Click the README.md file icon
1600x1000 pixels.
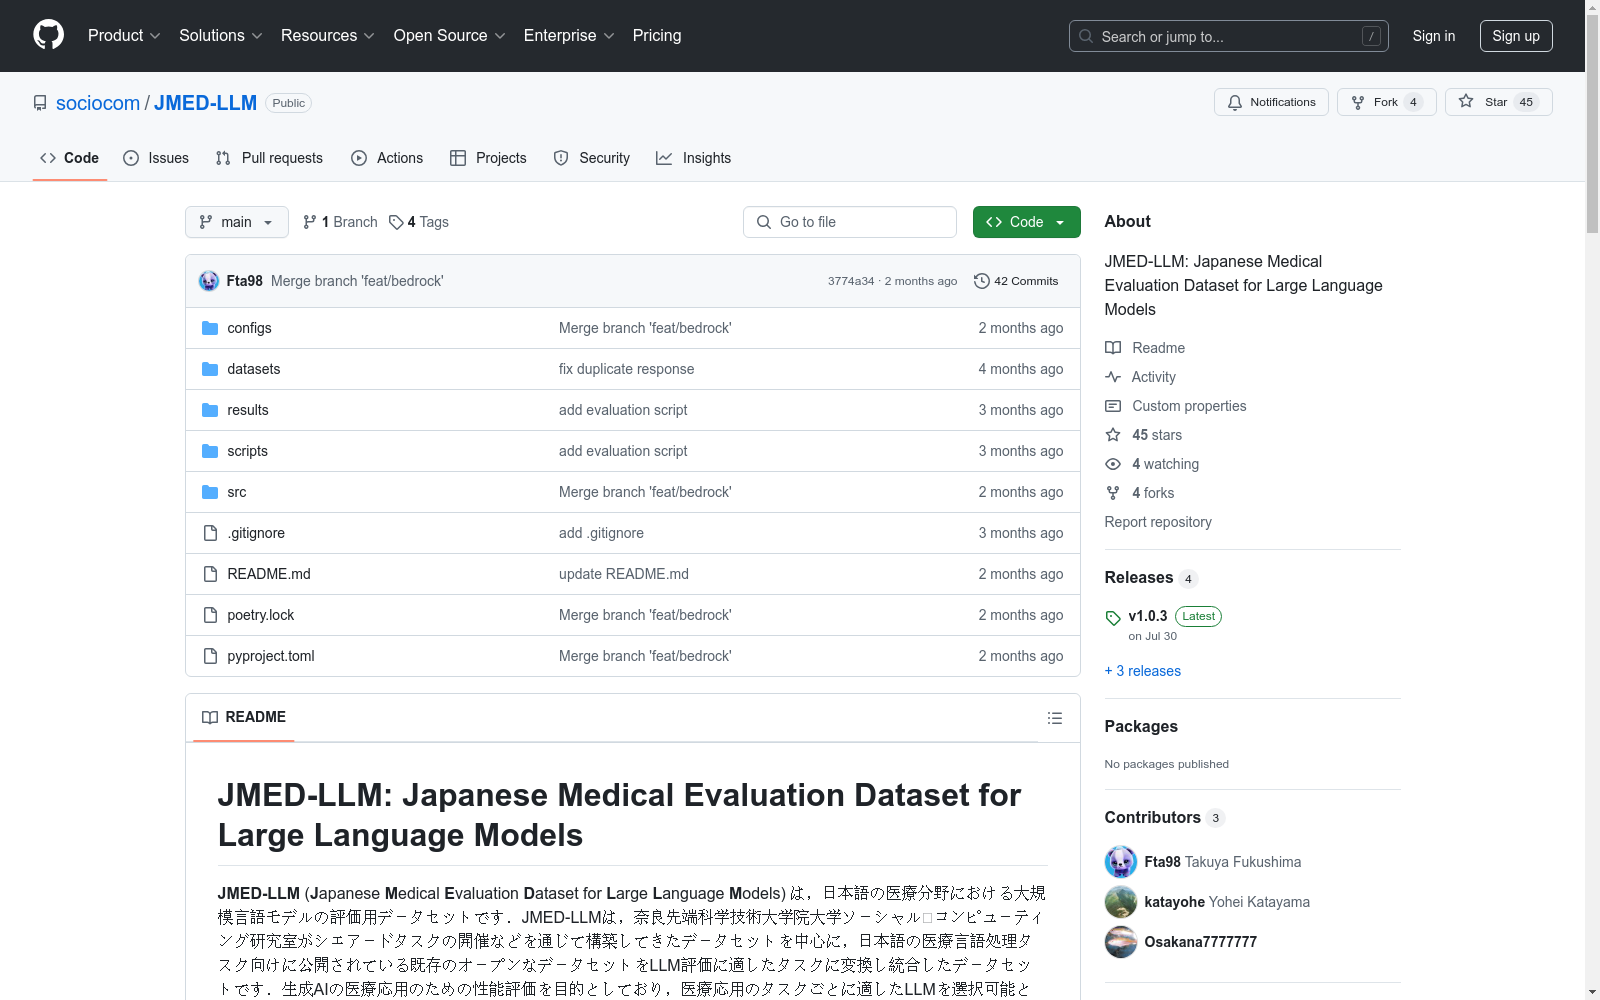coord(210,574)
